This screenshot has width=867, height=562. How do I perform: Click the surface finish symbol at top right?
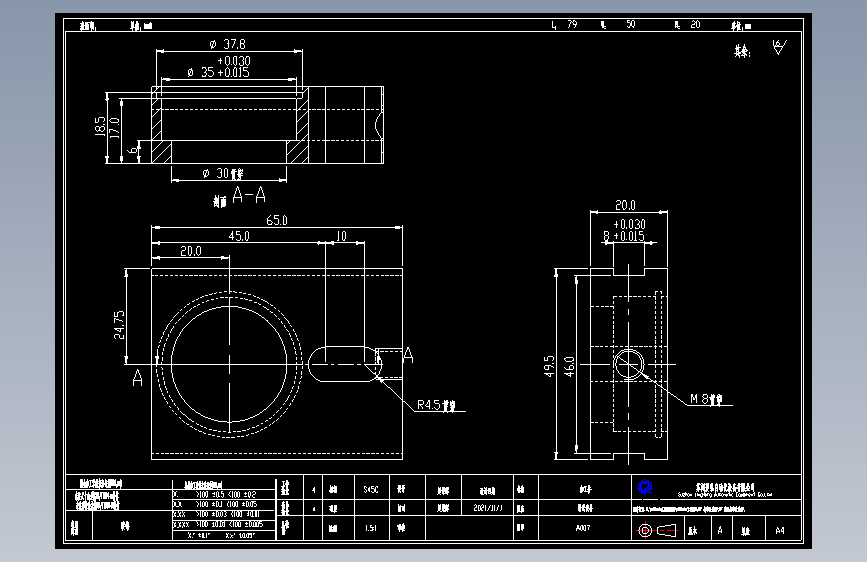pyautogui.click(x=779, y=48)
